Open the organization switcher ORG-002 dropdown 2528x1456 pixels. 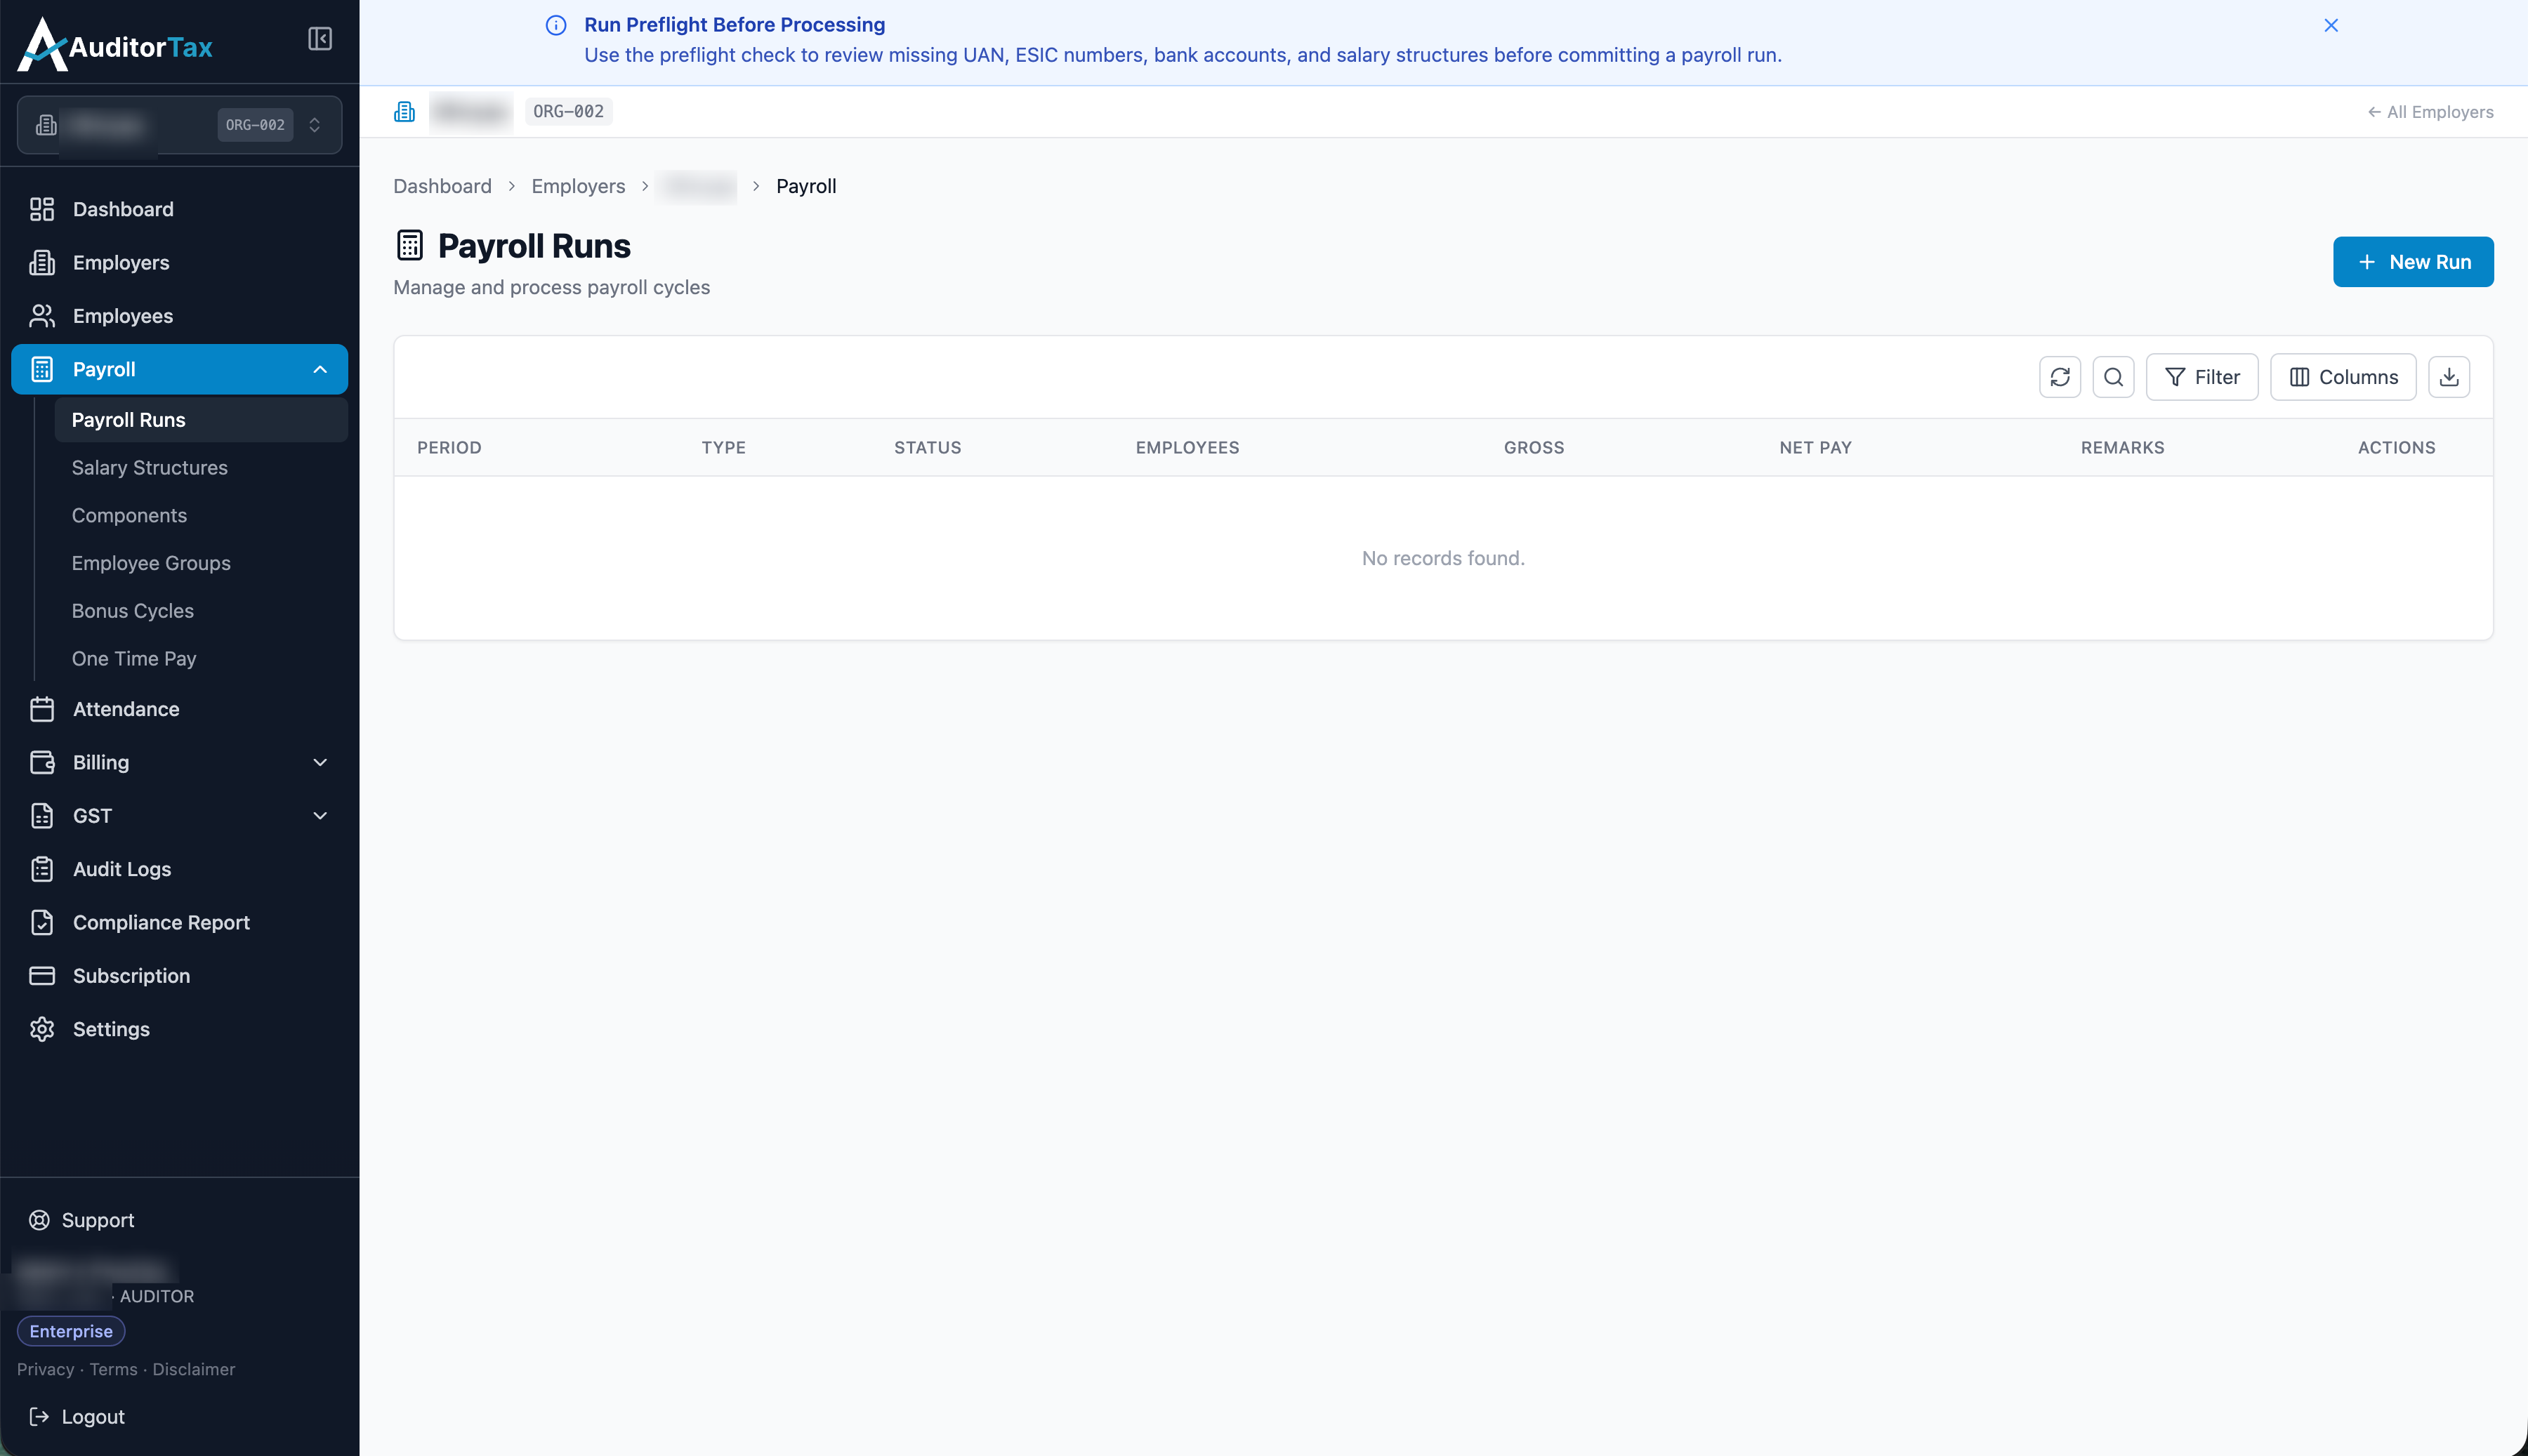180,125
